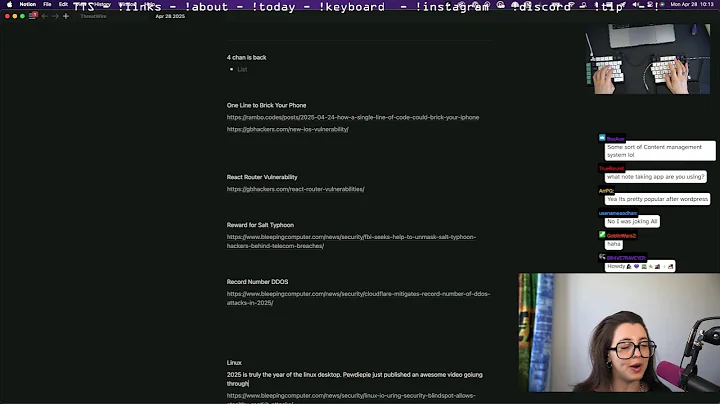Open the bleepingcomputer salt-typhoon FBI link
The height and width of the screenshot is (404, 720).
click(351, 241)
